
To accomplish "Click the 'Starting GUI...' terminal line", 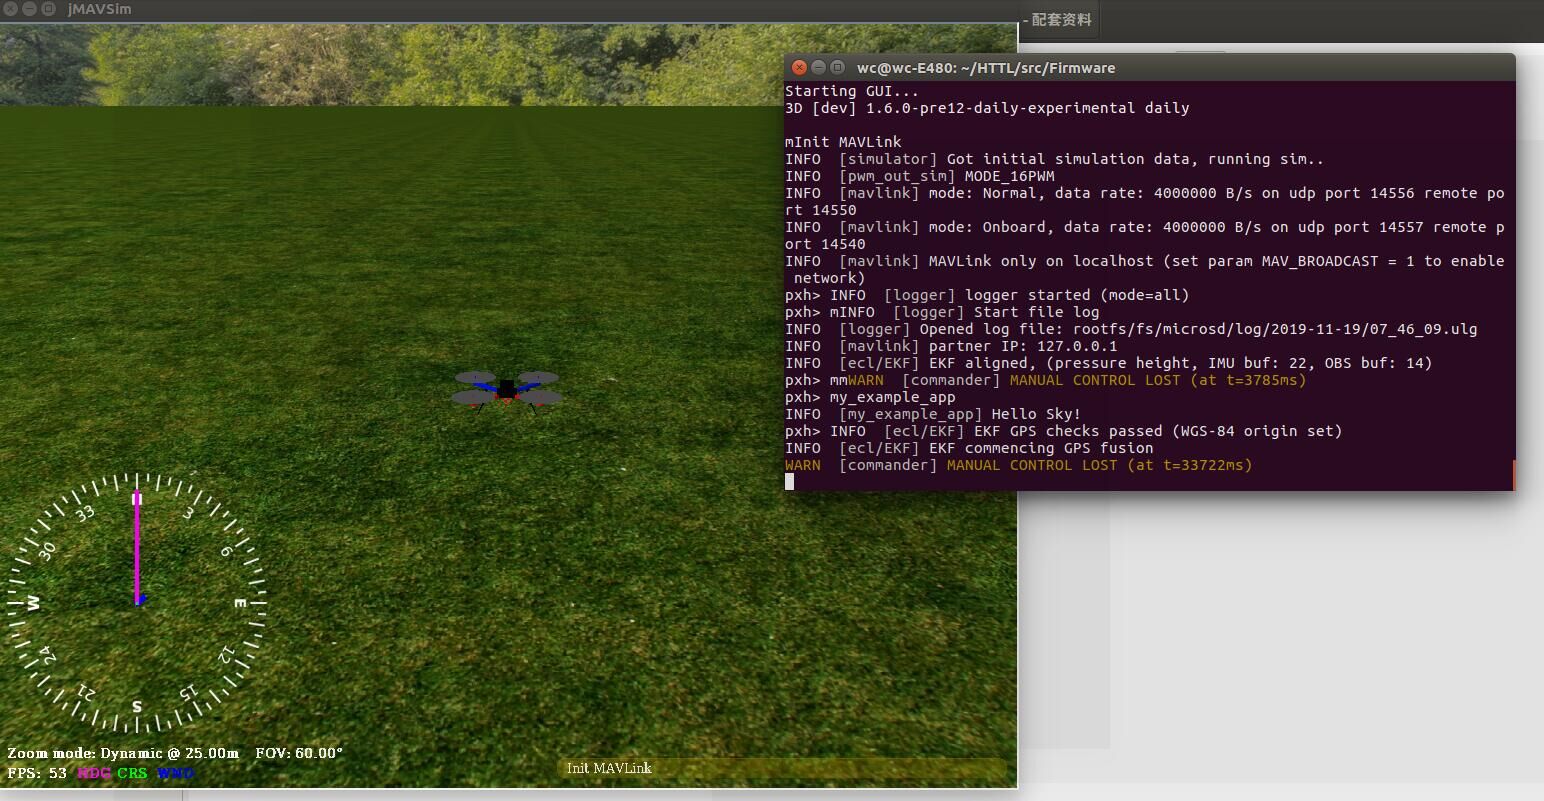I will (851, 91).
